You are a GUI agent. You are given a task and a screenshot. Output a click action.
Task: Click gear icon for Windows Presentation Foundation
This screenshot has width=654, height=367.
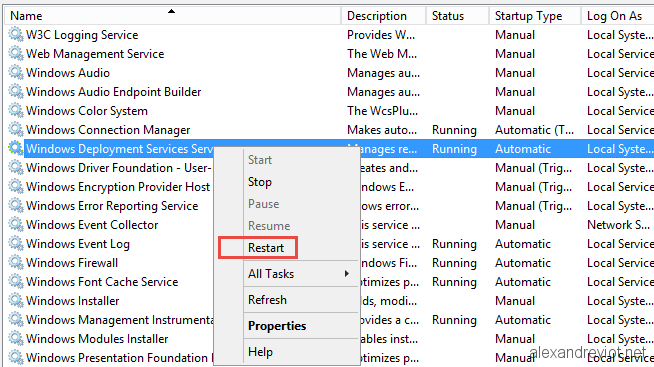point(16,357)
